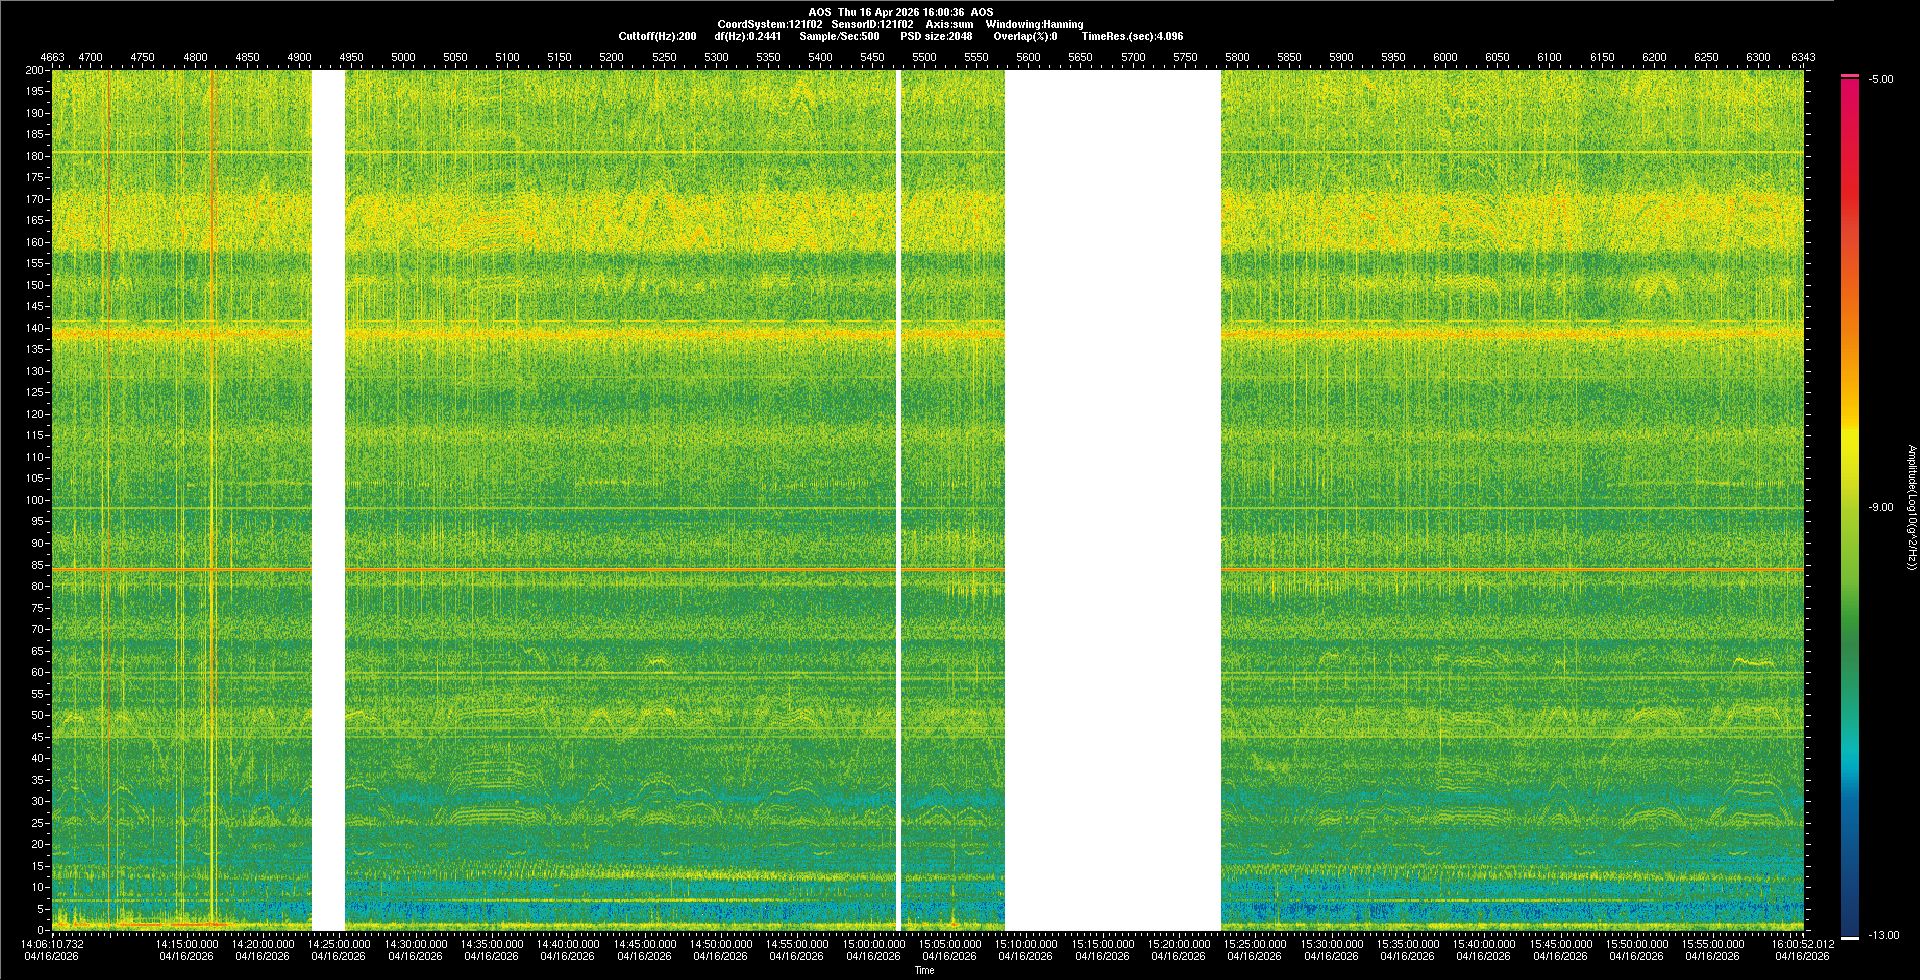The image size is (1920, 980).
Task: Select the 15:00:00.000 time axis label
Action: 873,944
